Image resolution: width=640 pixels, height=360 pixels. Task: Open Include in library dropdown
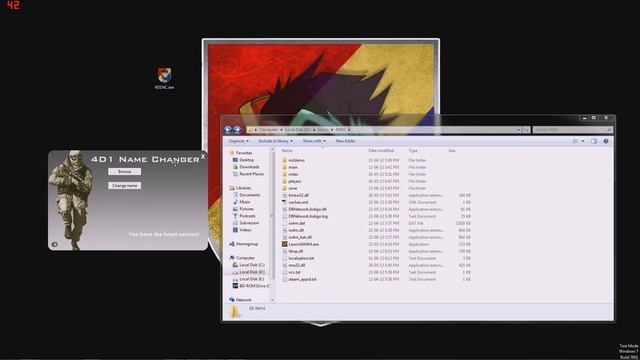276,141
